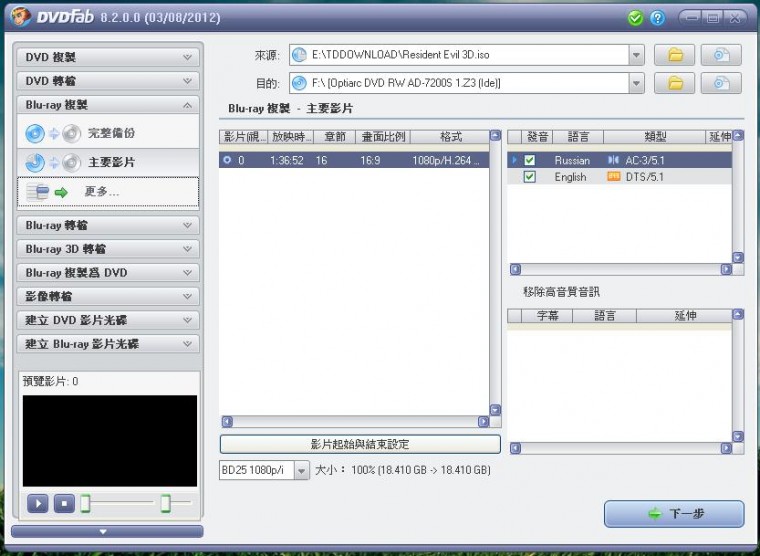Click the DTS audio type icon for English
Screen dimensions: 760x556
pos(613,177)
